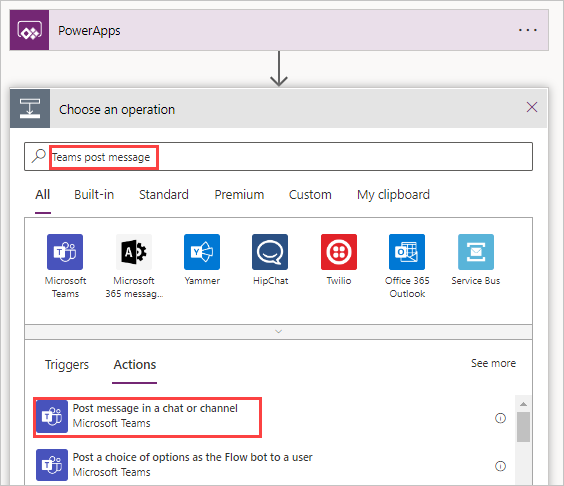This screenshot has height=486, width=564.
Task: Select the Microsoft Teams connector icon
Action: click(65, 252)
